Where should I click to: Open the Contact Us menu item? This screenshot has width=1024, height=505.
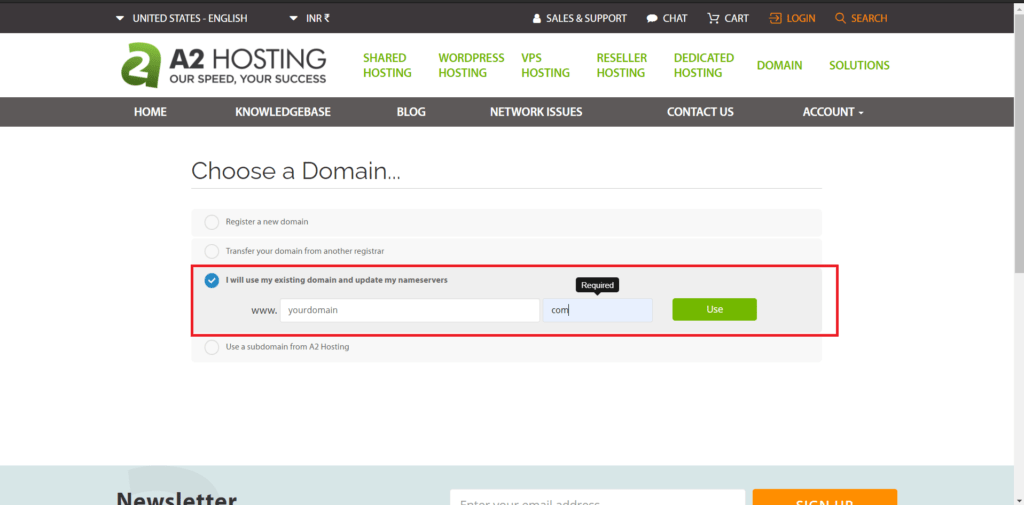(700, 112)
